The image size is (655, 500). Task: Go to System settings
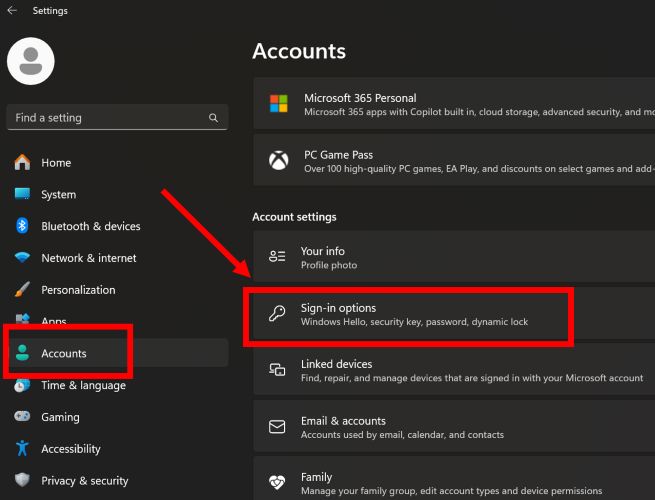58,195
